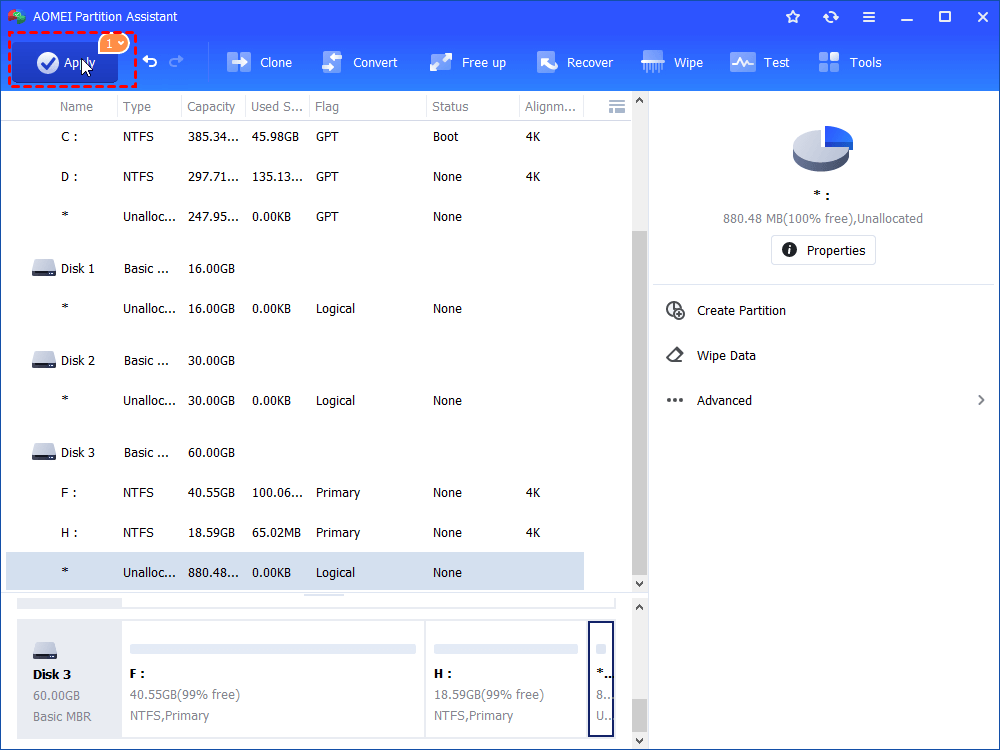1000x750 pixels.
Task: Click disk map scroll up arrow
Action: click(x=639, y=608)
